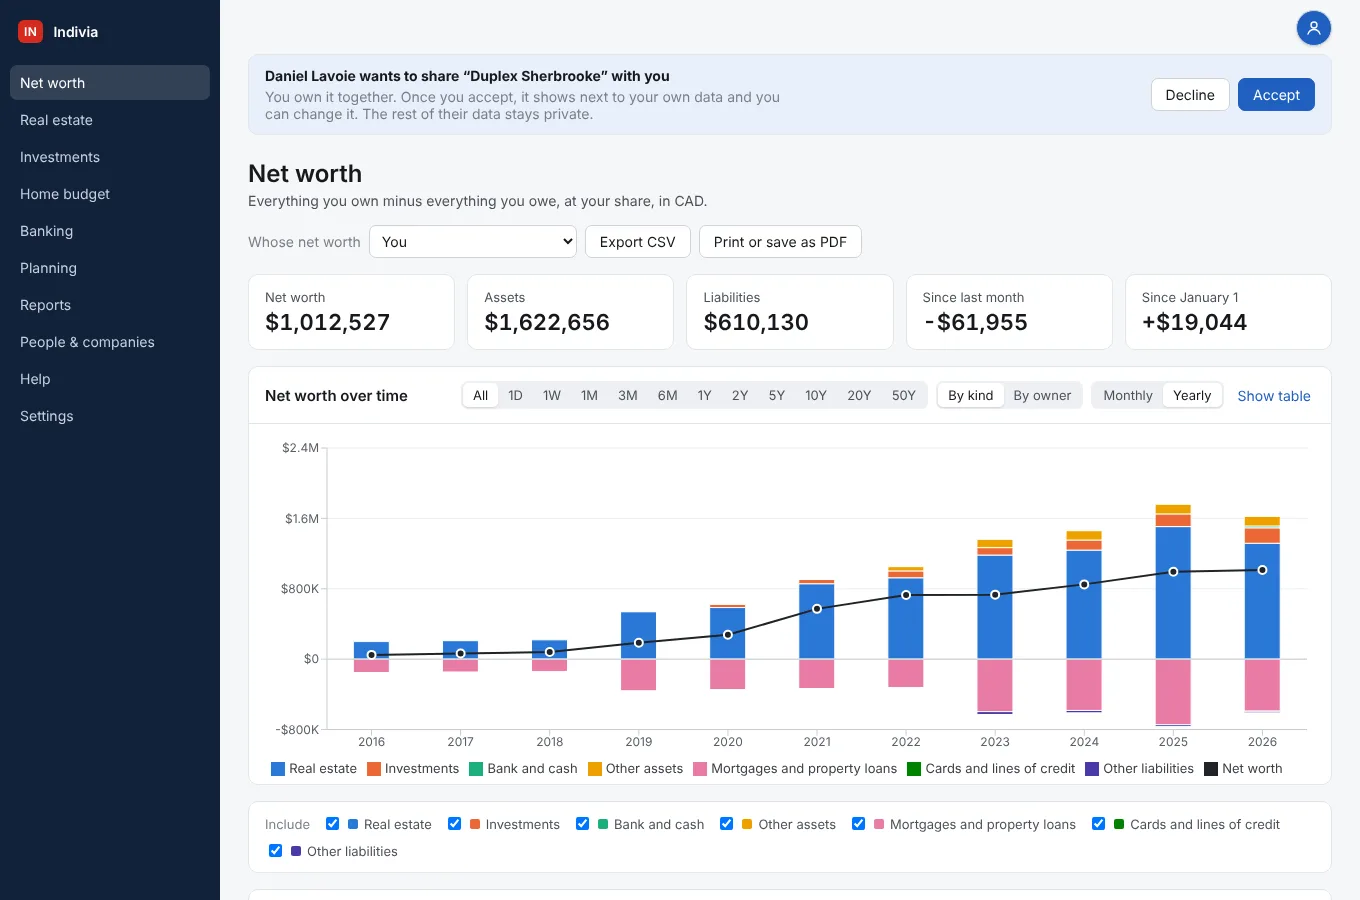Uncheck the Investments include checkbox
This screenshot has width=1360, height=900.
click(454, 824)
